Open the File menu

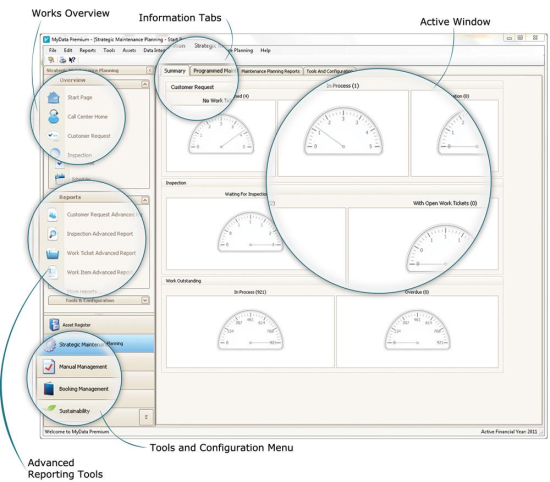pyautogui.click(x=53, y=50)
